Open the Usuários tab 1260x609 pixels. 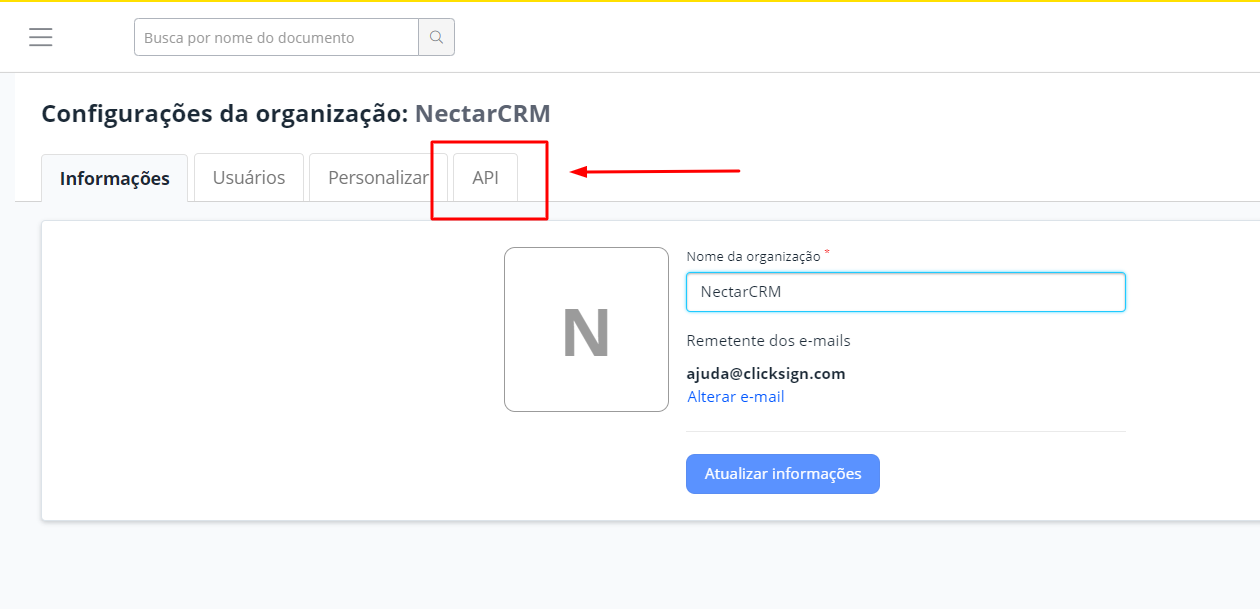point(249,178)
